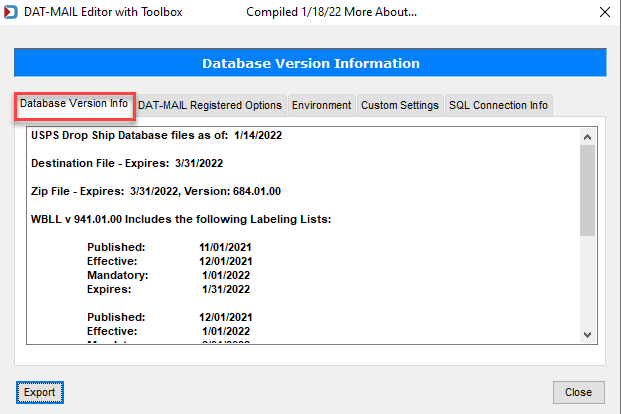Viewport: 621px width, 414px height.
Task: Switch to DAT-MAIL Registered Options tab
Action: [210, 105]
